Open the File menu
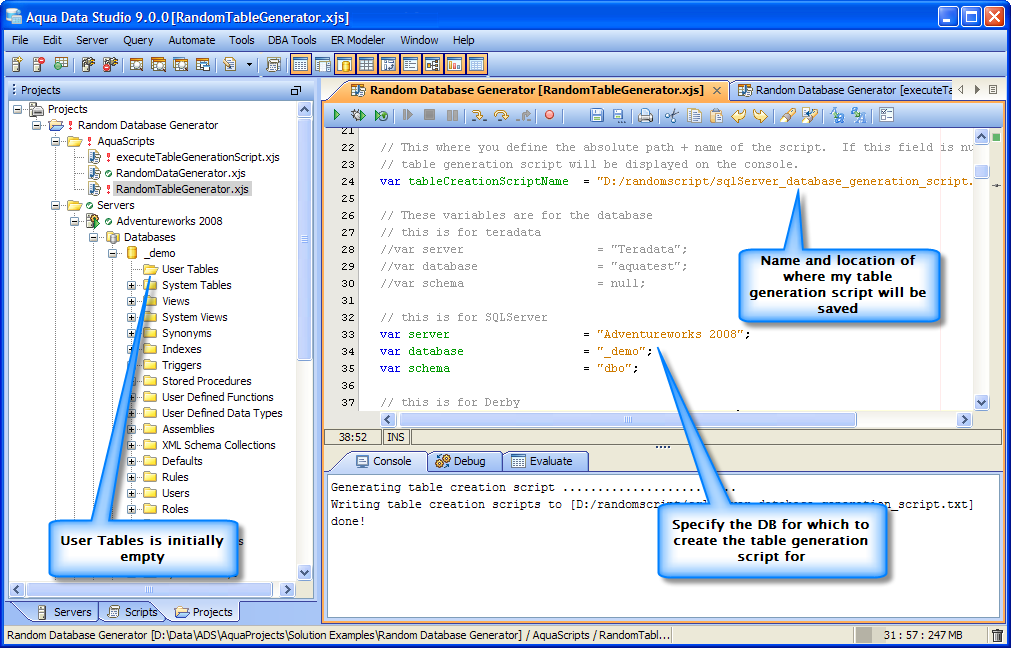Image resolution: width=1011 pixels, height=648 pixels. [20, 40]
